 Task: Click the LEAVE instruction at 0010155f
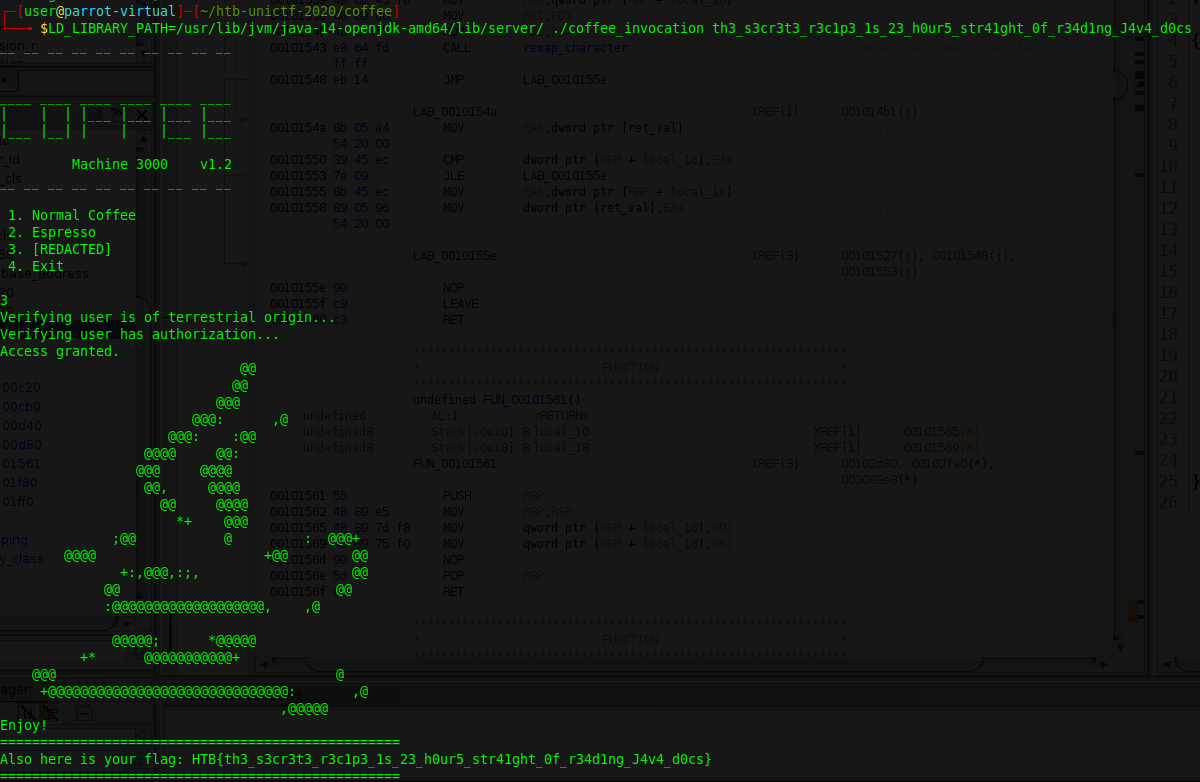460,304
